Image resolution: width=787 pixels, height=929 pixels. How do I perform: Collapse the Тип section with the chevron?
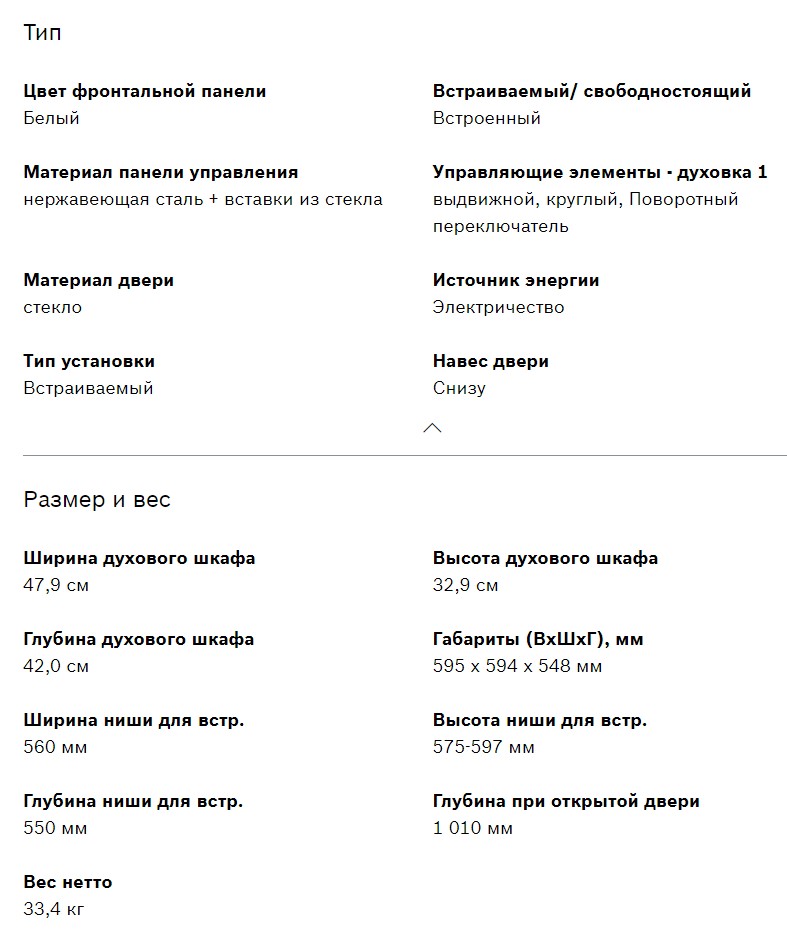pyautogui.click(x=432, y=428)
